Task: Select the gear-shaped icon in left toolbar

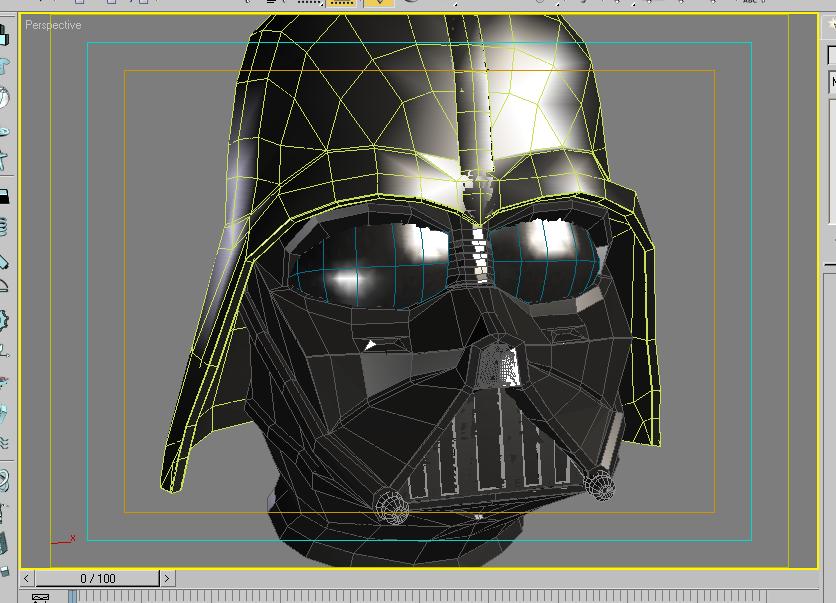Action: [x=4, y=320]
